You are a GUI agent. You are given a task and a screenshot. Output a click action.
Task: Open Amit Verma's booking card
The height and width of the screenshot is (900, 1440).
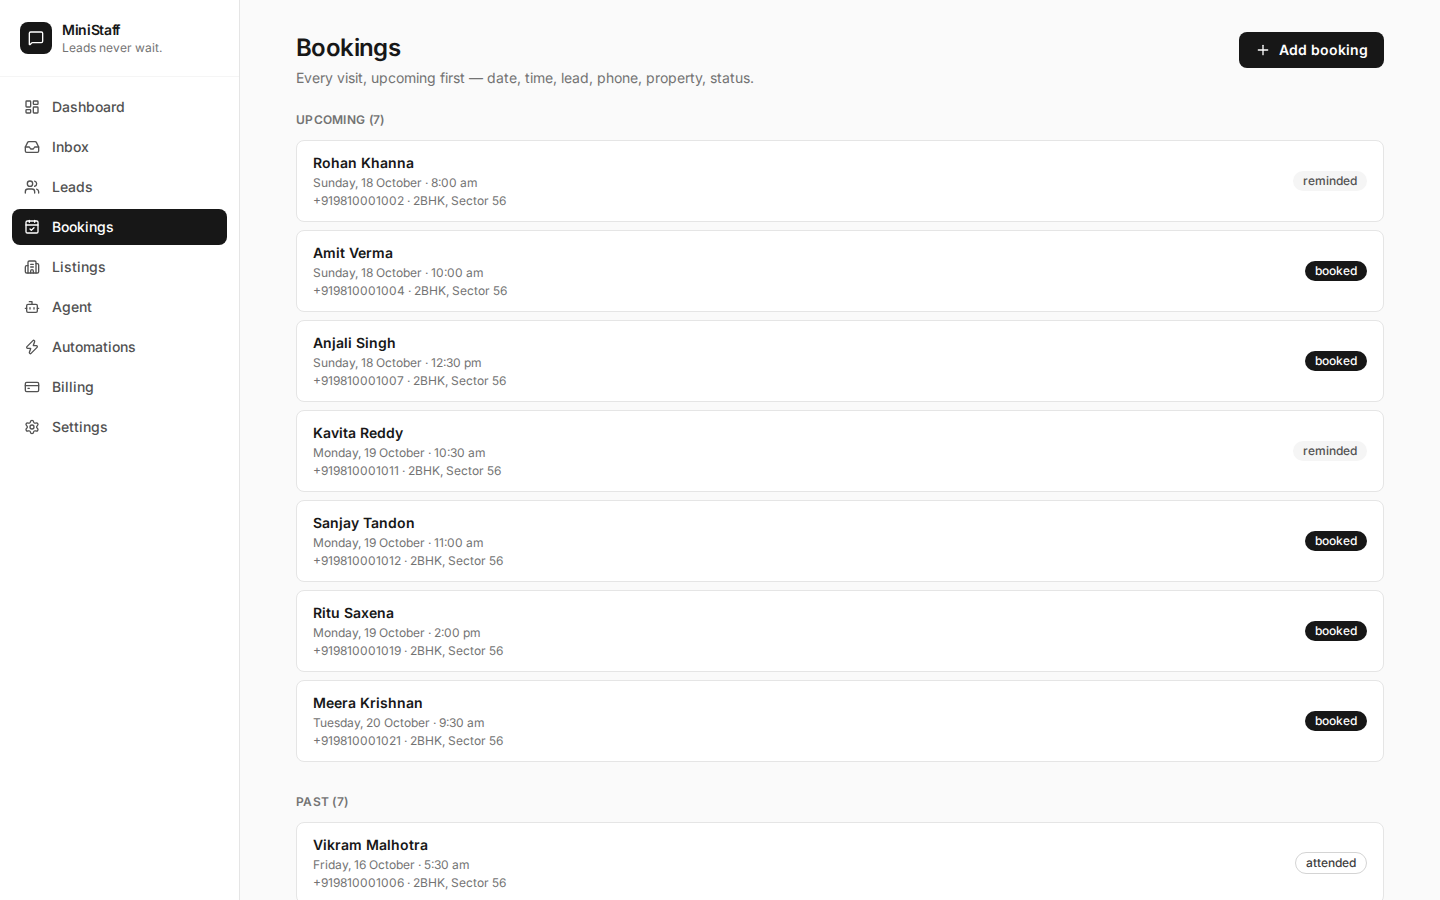840,271
